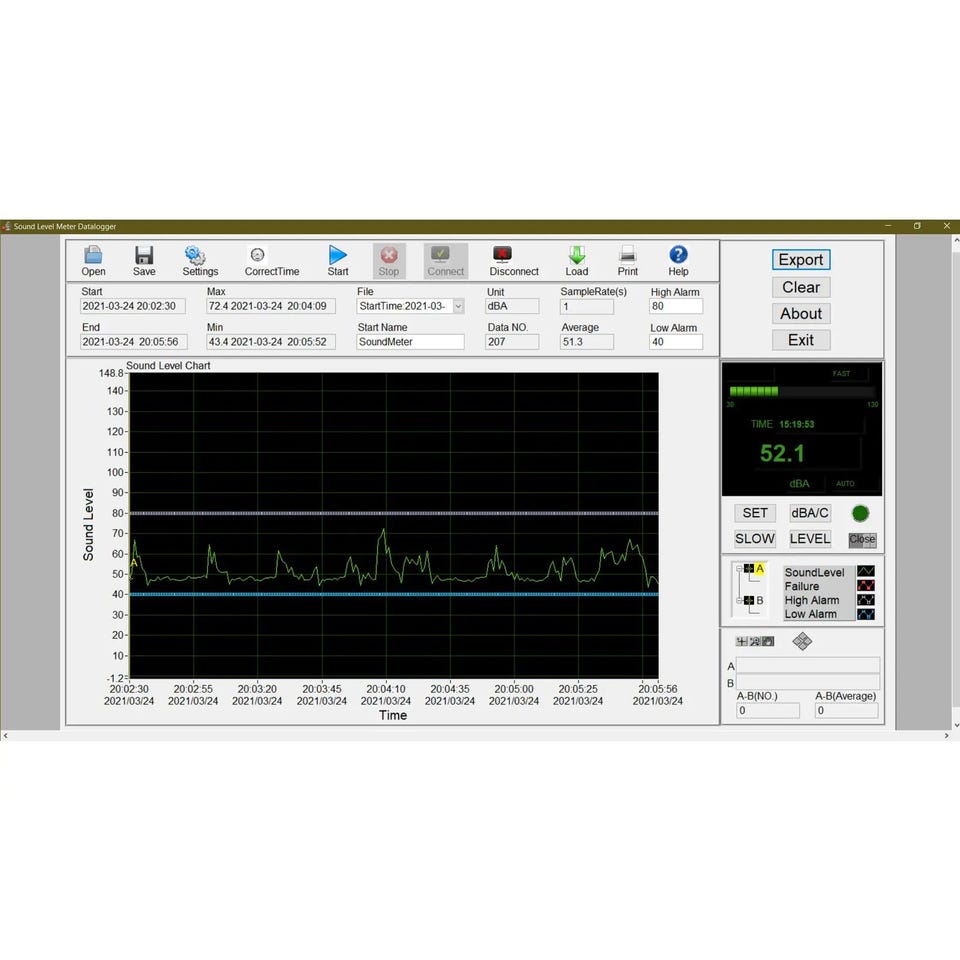
Task: Click the 52.1 dBA meter reading
Action: tap(782, 454)
